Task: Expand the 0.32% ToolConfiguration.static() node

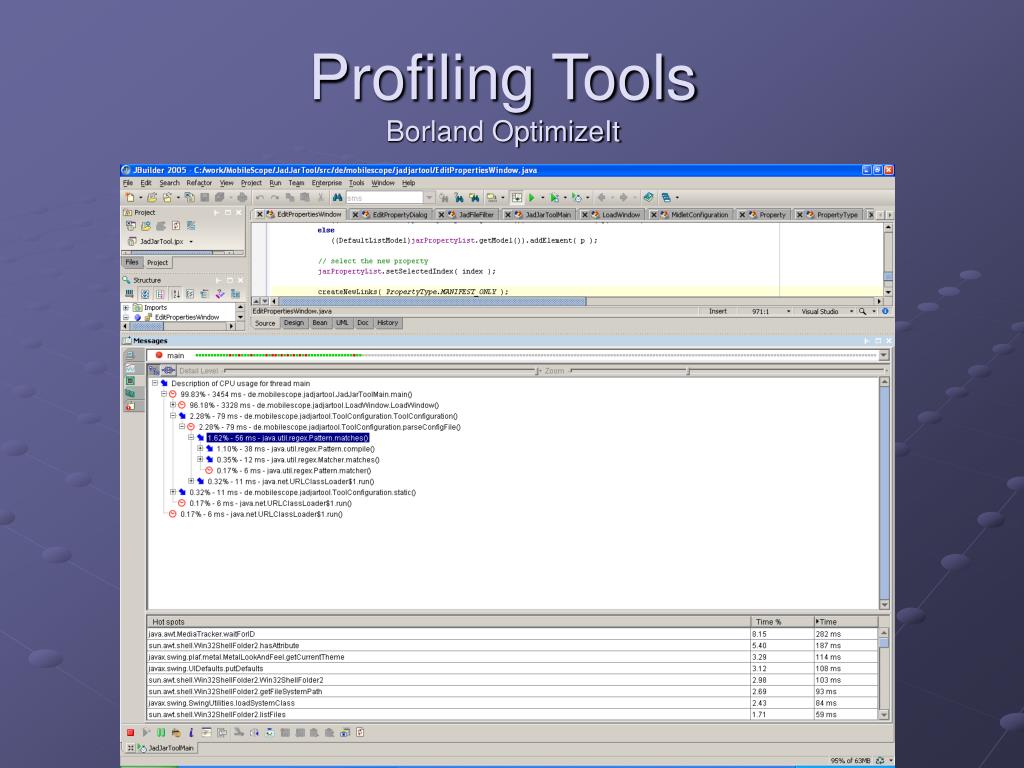Action: click(173, 492)
